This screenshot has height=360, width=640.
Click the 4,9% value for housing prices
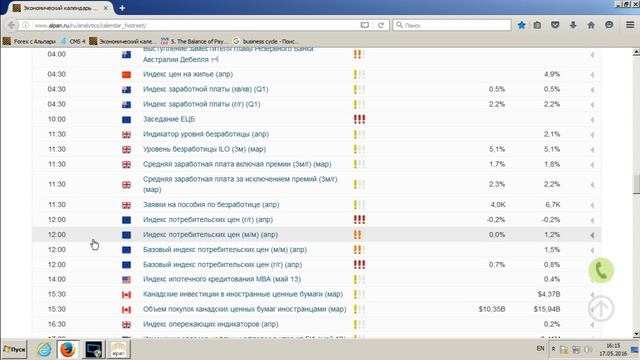552,74
